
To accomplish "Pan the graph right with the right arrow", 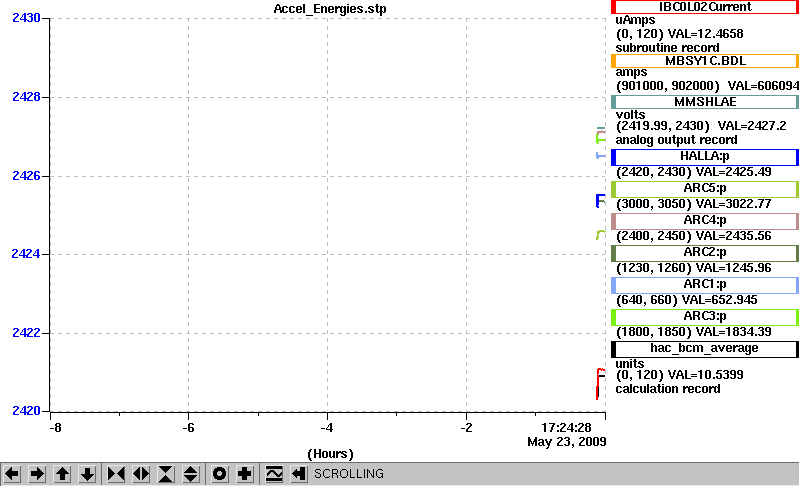I will (x=37, y=474).
